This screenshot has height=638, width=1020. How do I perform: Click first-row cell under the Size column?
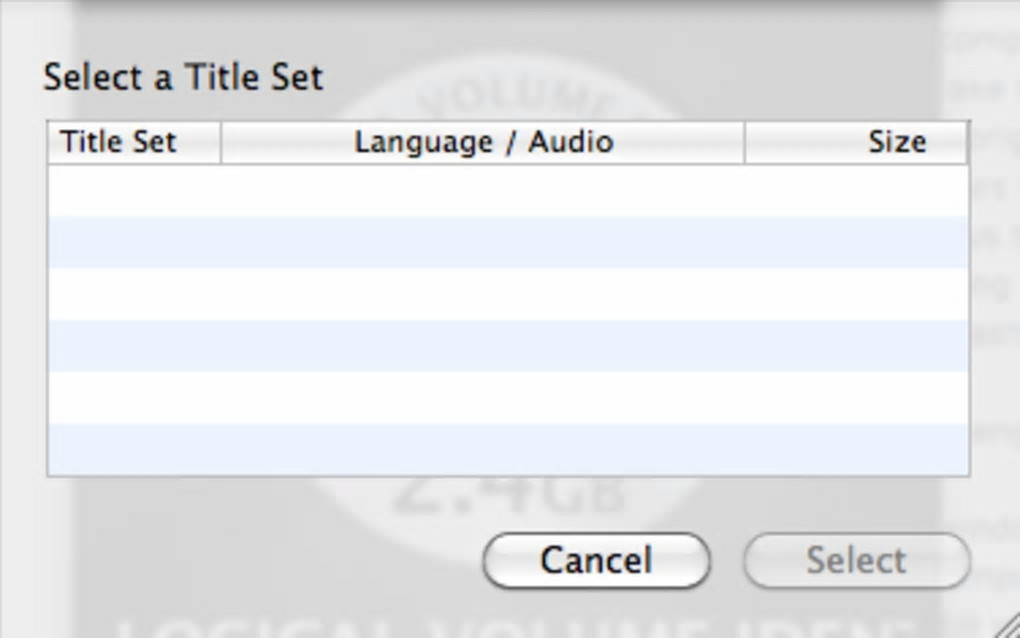point(856,191)
